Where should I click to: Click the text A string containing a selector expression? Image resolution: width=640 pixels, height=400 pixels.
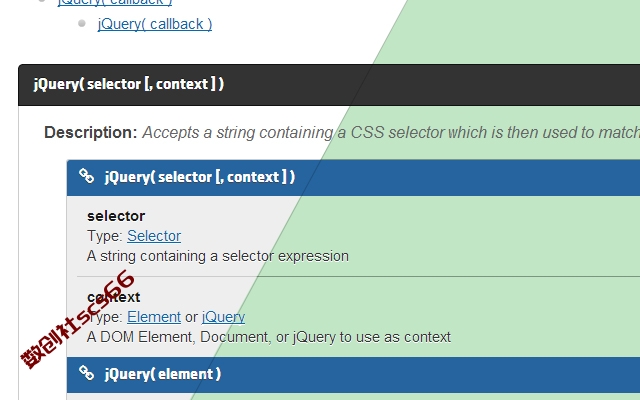coord(218,256)
